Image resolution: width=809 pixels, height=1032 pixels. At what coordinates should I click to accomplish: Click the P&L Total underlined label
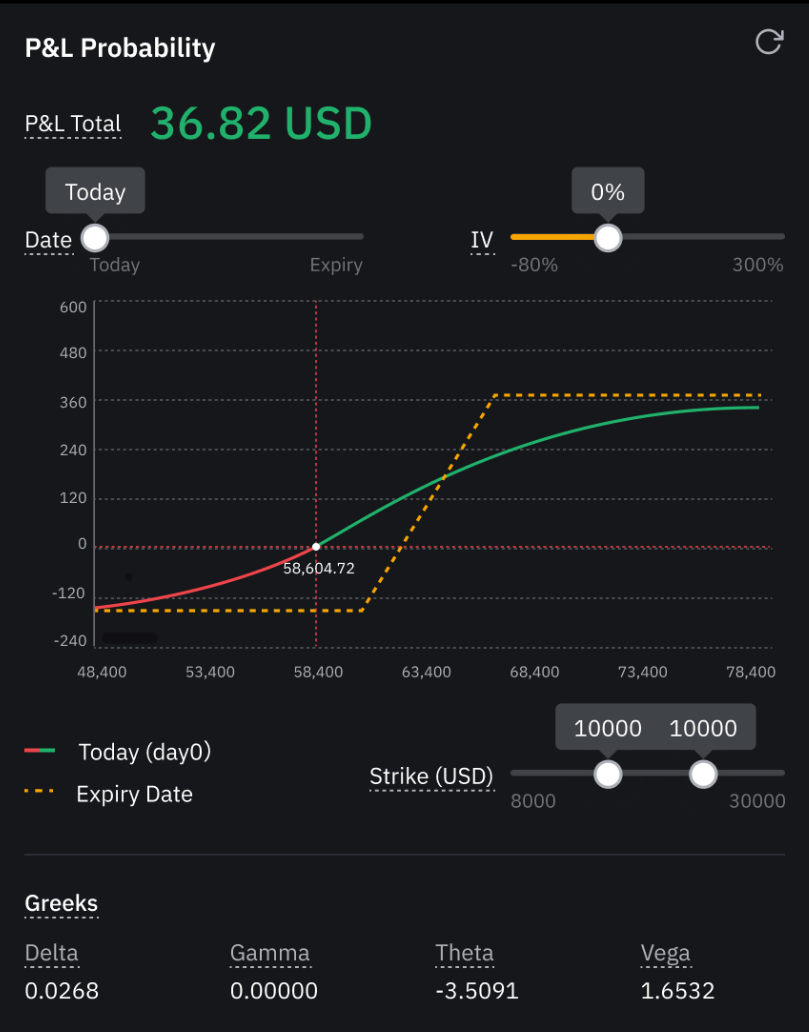(x=73, y=124)
